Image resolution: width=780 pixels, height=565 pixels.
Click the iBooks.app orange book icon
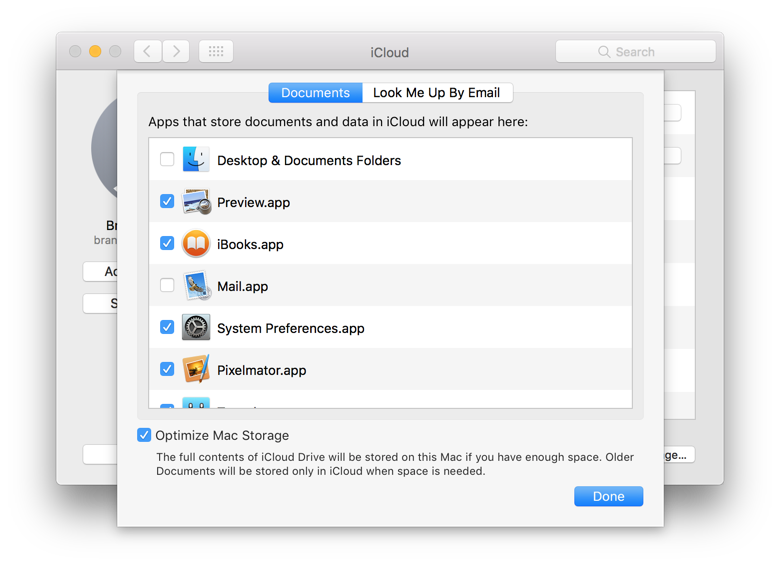click(195, 244)
